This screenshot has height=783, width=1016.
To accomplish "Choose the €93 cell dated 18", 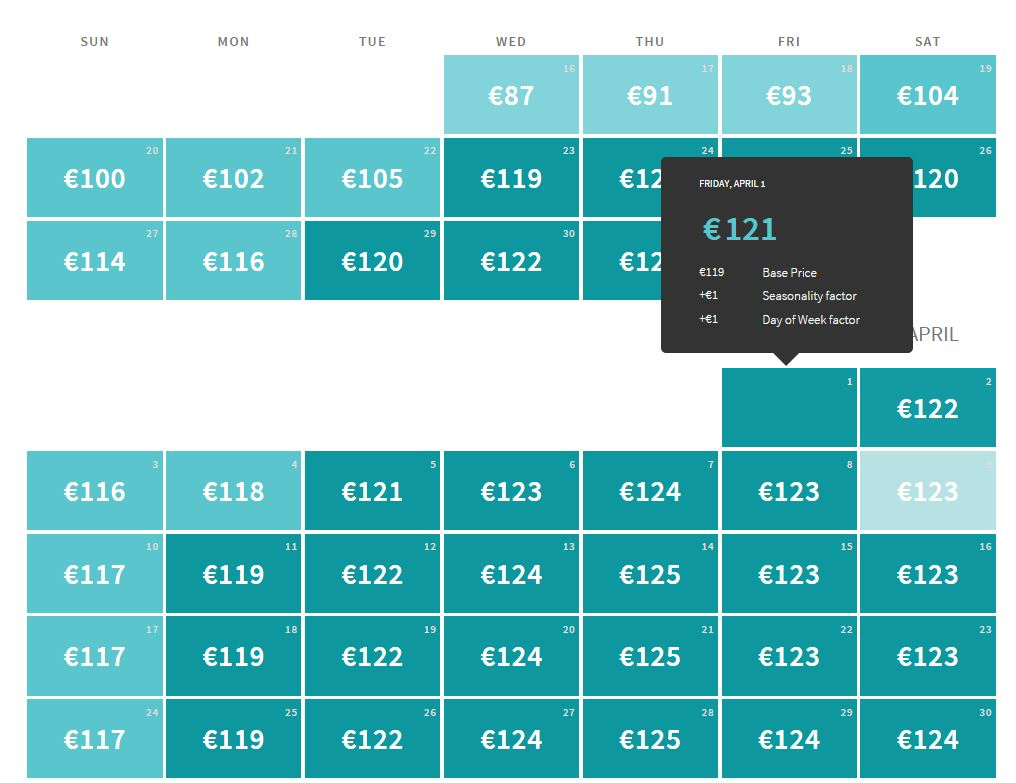I will pos(789,95).
